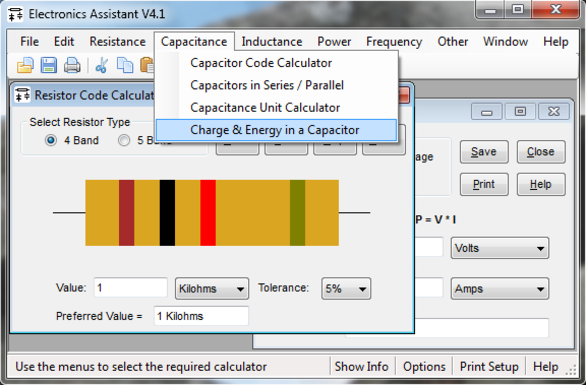Choose Capacitors in Series / Parallel
Viewport: 586px width, 385px height.
pyautogui.click(x=276, y=85)
